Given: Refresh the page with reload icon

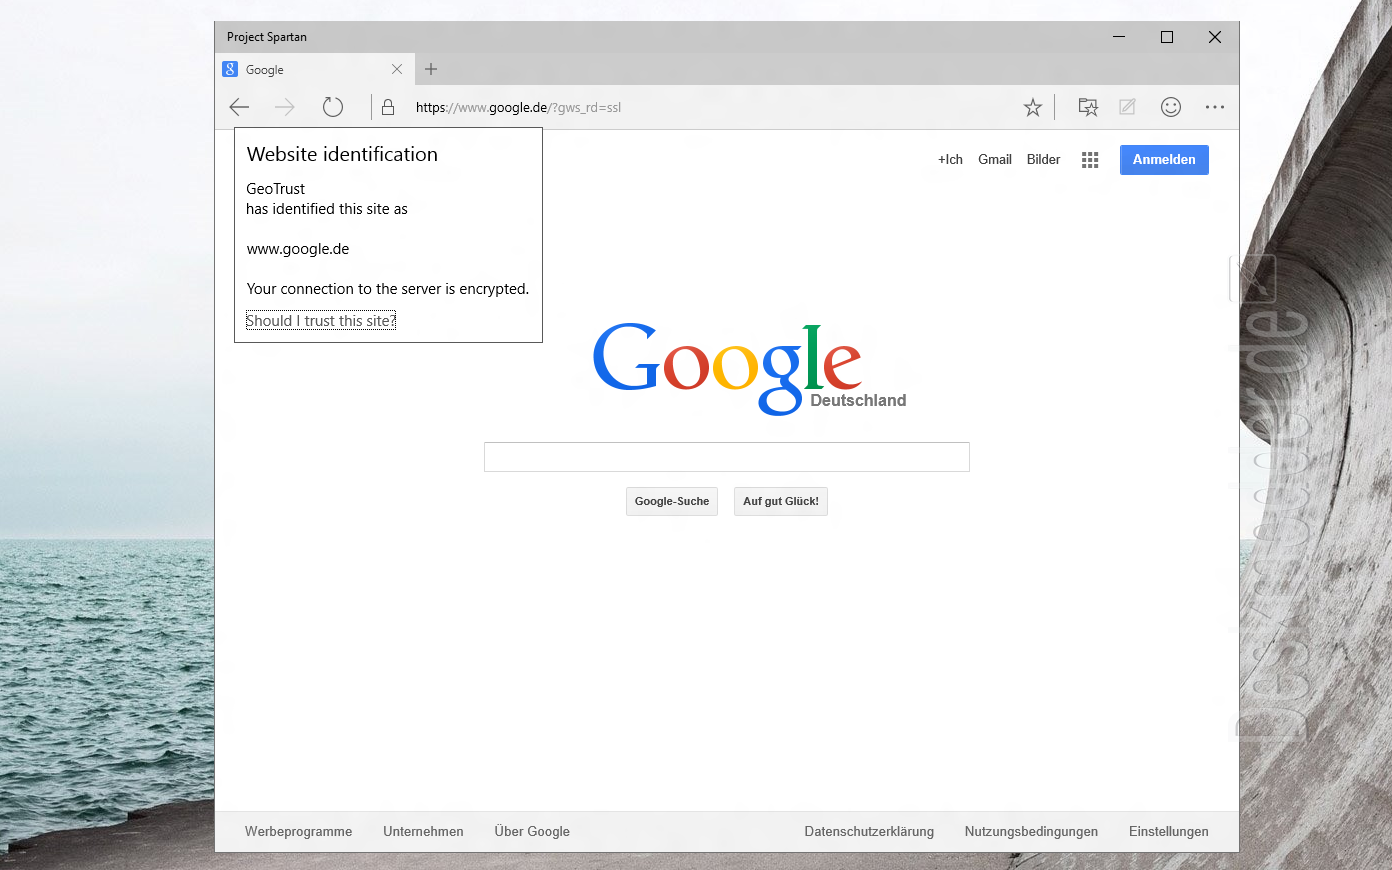Looking at the screenshot, I should point(333,107).
